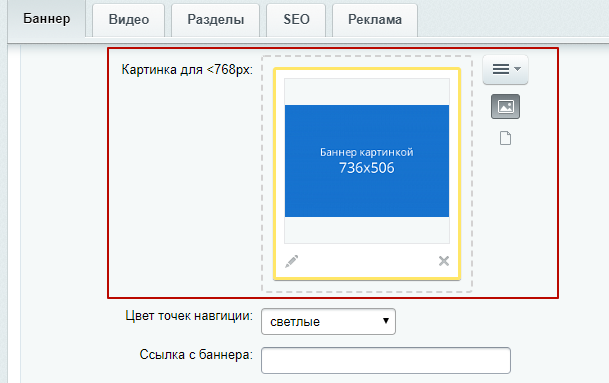Screen dimensions: 609x383
Task: Remove the uploaded banner image with X
Action: pyautogui.click(x=444, y=261)
